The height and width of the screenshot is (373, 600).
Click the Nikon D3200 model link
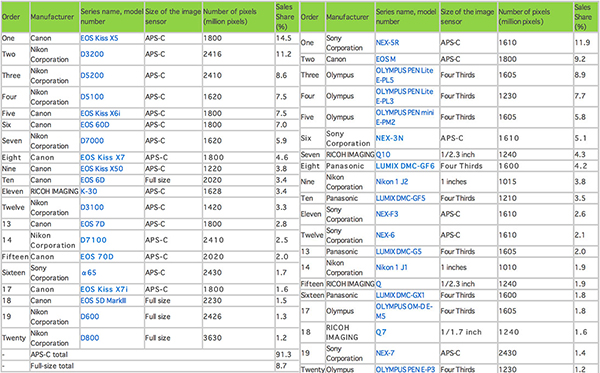92,54
